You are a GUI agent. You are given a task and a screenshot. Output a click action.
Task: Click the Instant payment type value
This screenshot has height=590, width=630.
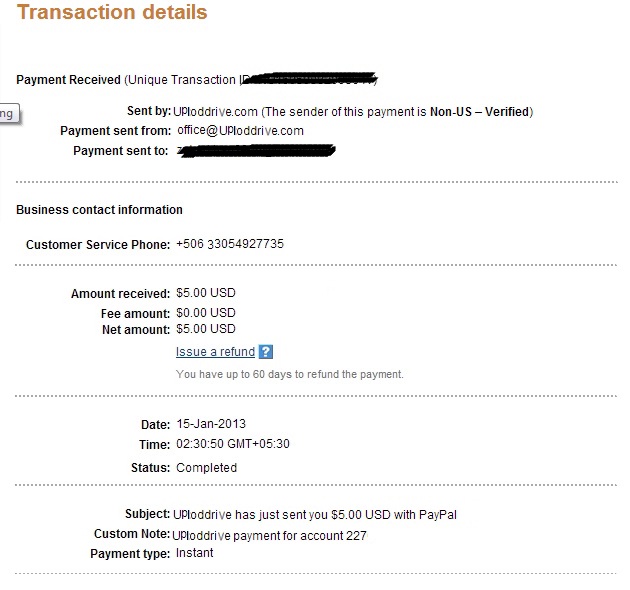click(x=194, y=553)
